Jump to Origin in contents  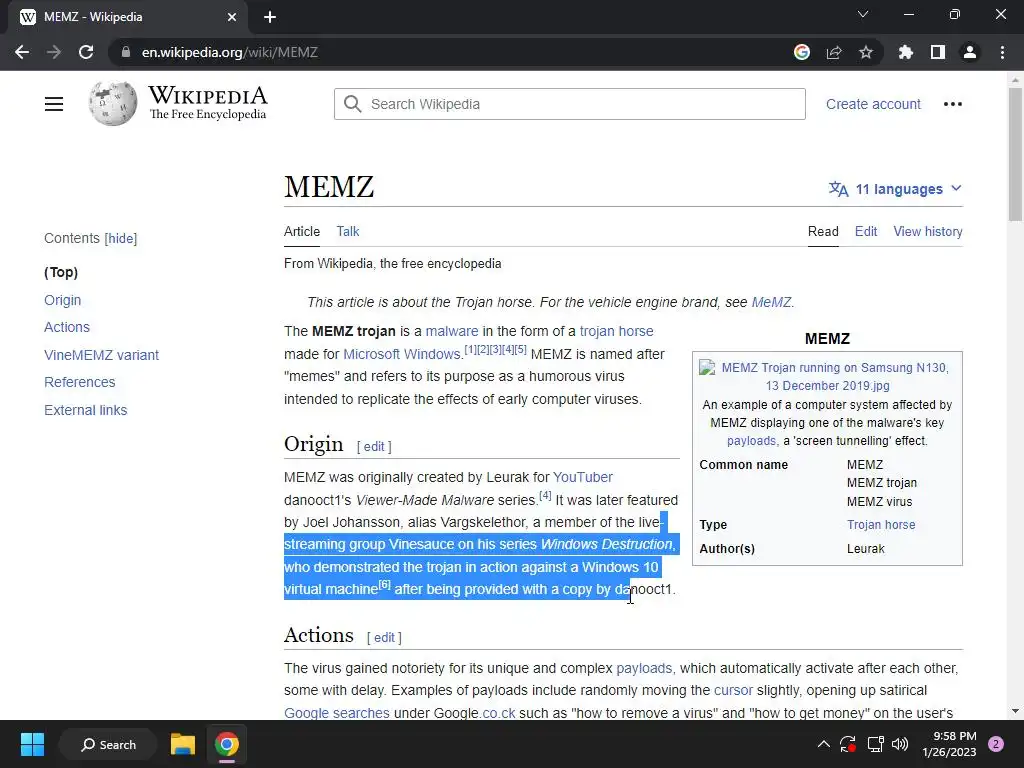[x=63, y=300]
